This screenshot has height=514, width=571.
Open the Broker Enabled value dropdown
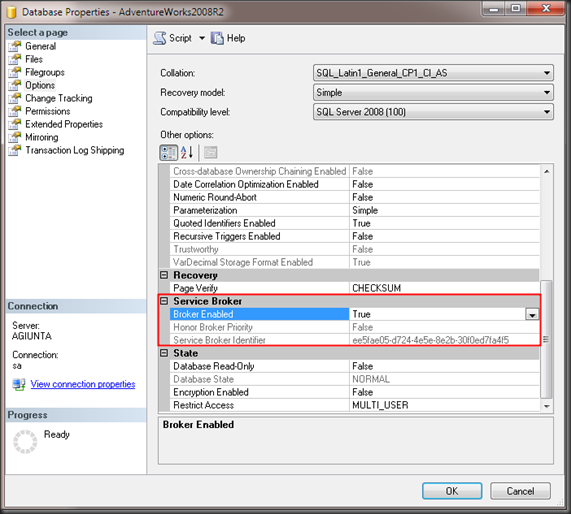532,314
